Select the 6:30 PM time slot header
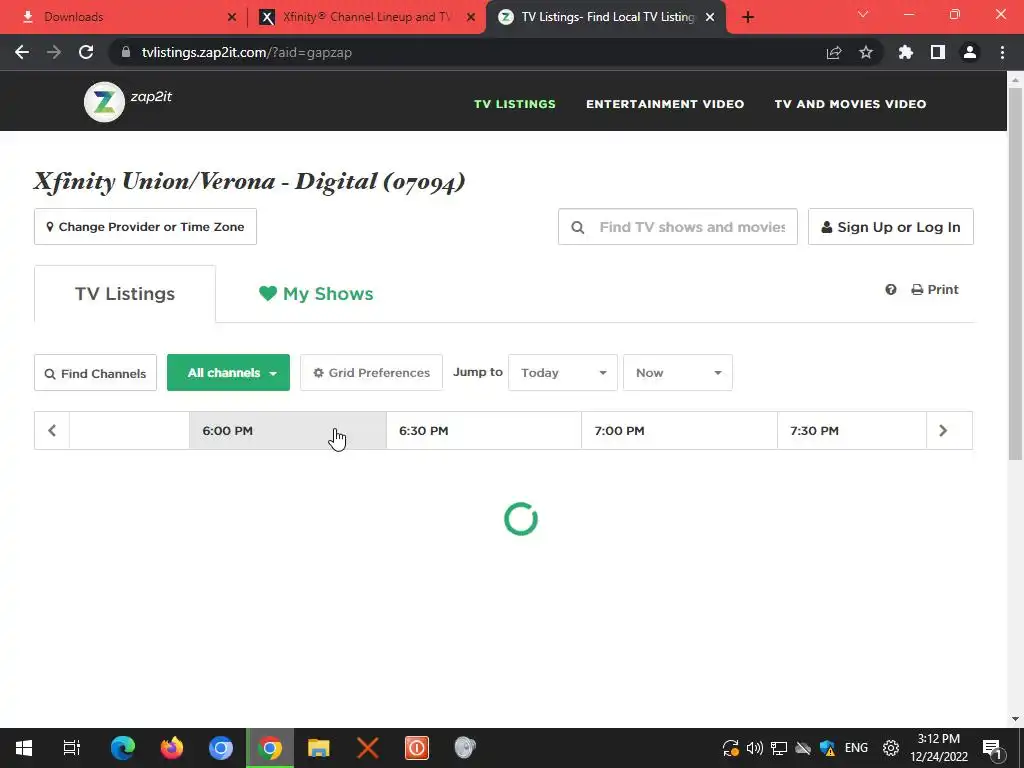Screen dimensions: 1024x768 pyautogui.click(x=484, y=430)
